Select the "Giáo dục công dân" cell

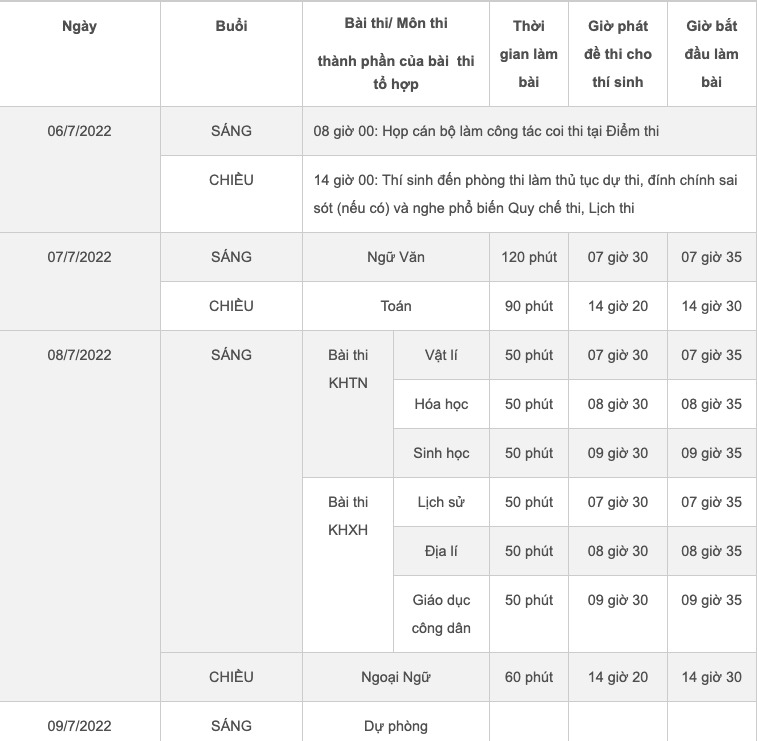click(x=441, y=614)
